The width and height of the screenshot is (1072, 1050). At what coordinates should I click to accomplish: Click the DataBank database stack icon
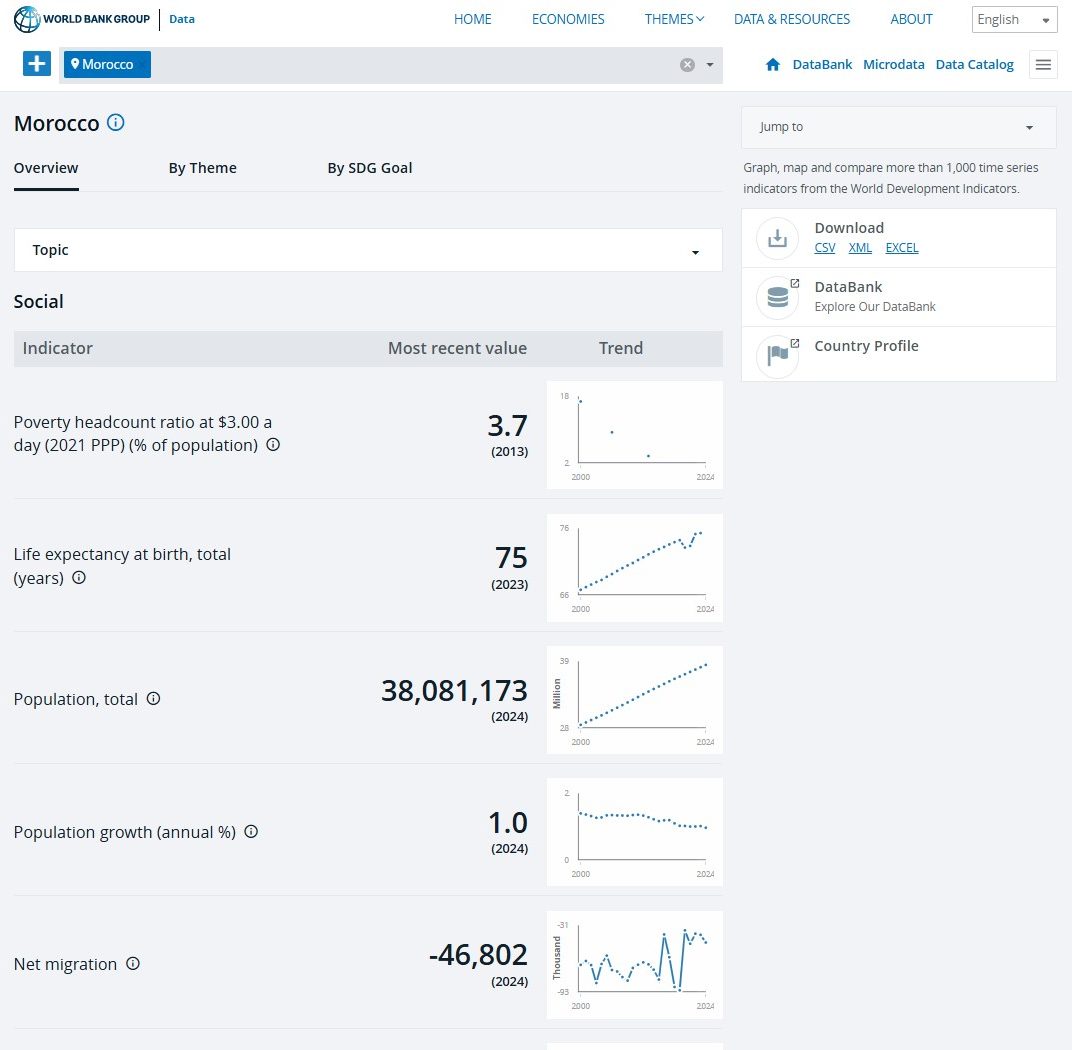coord(777,297)
